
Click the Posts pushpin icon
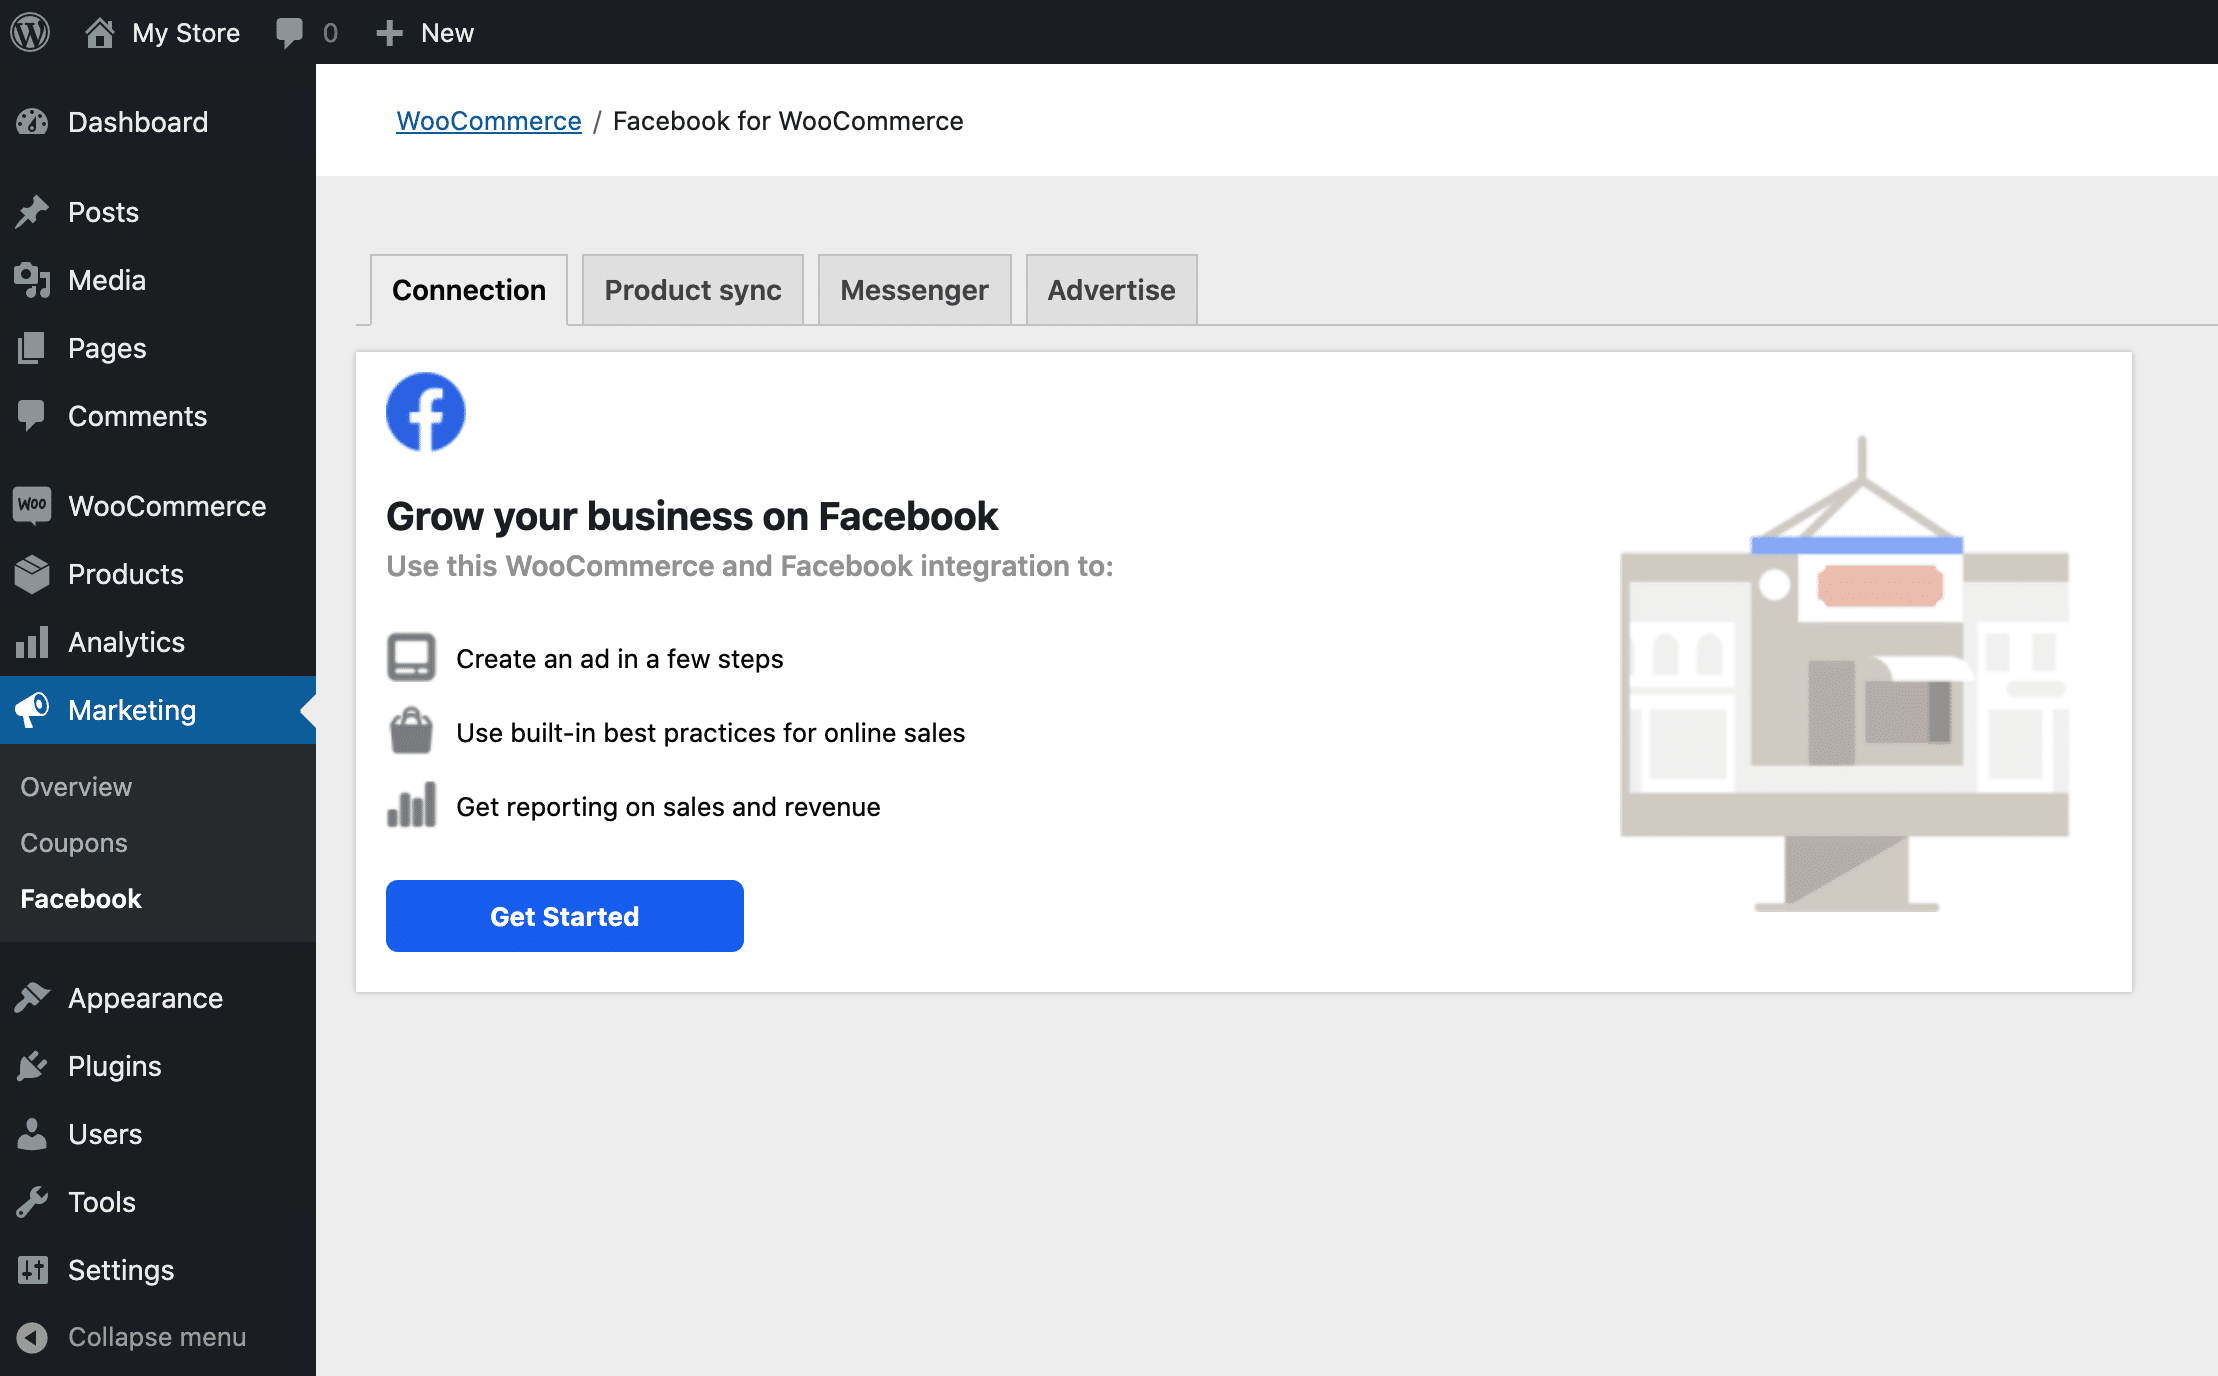click(32, 212)
